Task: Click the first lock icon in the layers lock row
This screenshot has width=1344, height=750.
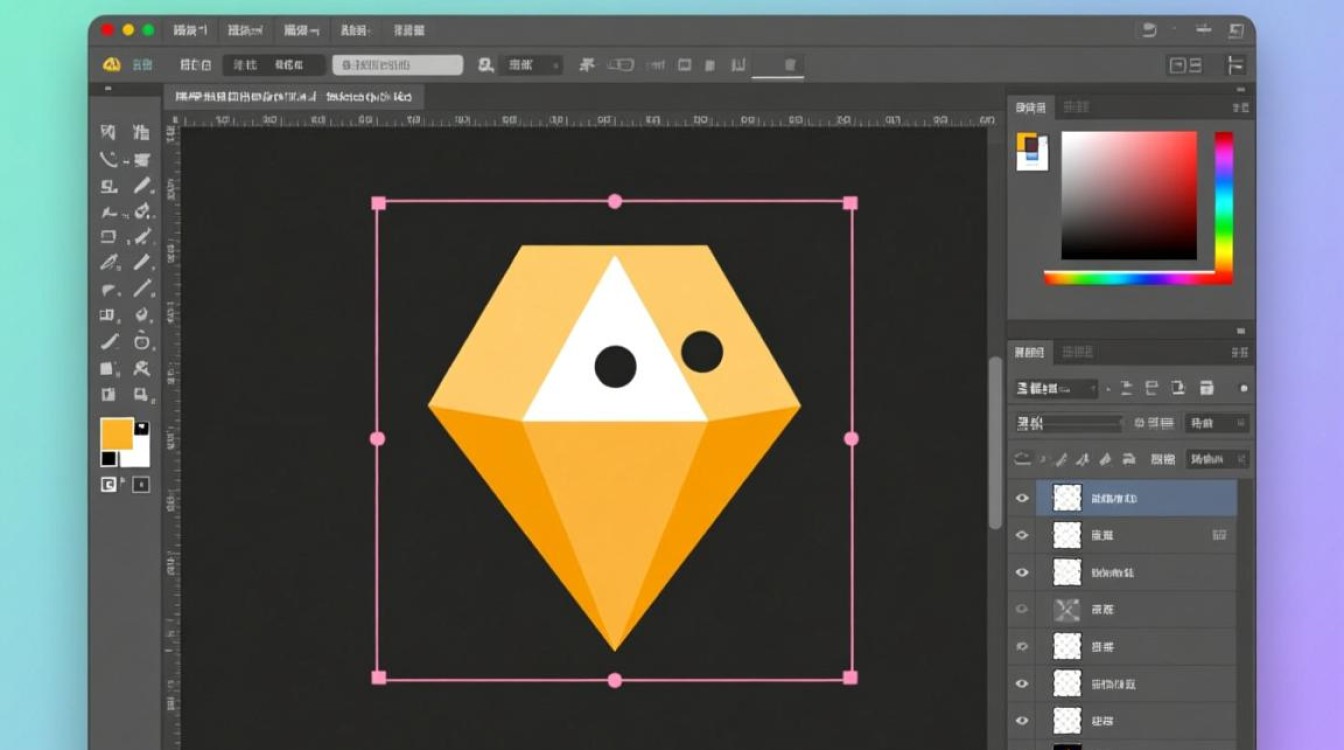Action: click(1022, 459)
